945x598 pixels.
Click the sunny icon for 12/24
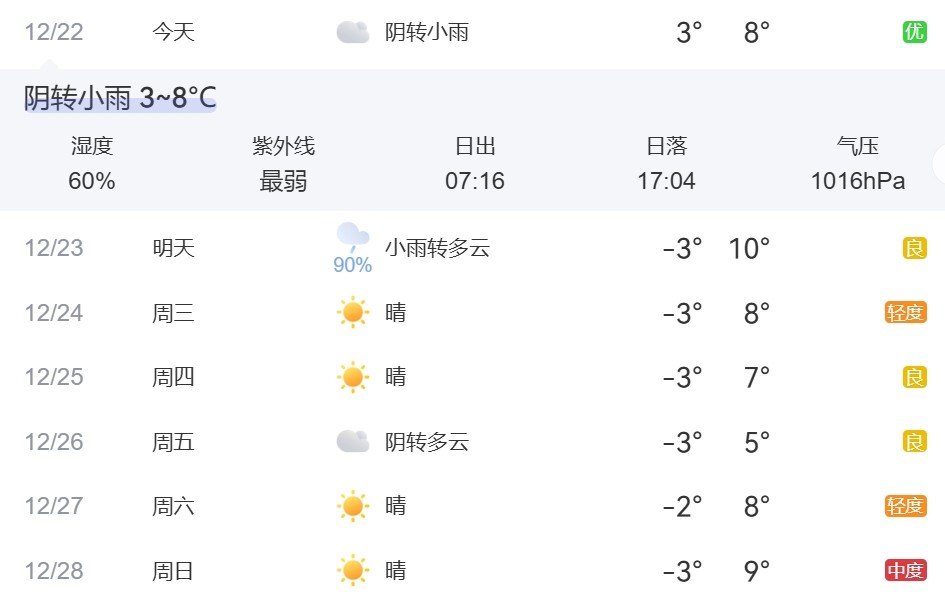pos(352,313)
